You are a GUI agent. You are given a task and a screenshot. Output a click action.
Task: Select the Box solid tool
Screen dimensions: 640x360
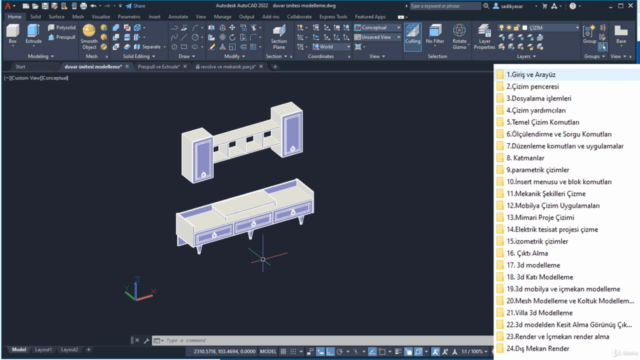[13, 33]
